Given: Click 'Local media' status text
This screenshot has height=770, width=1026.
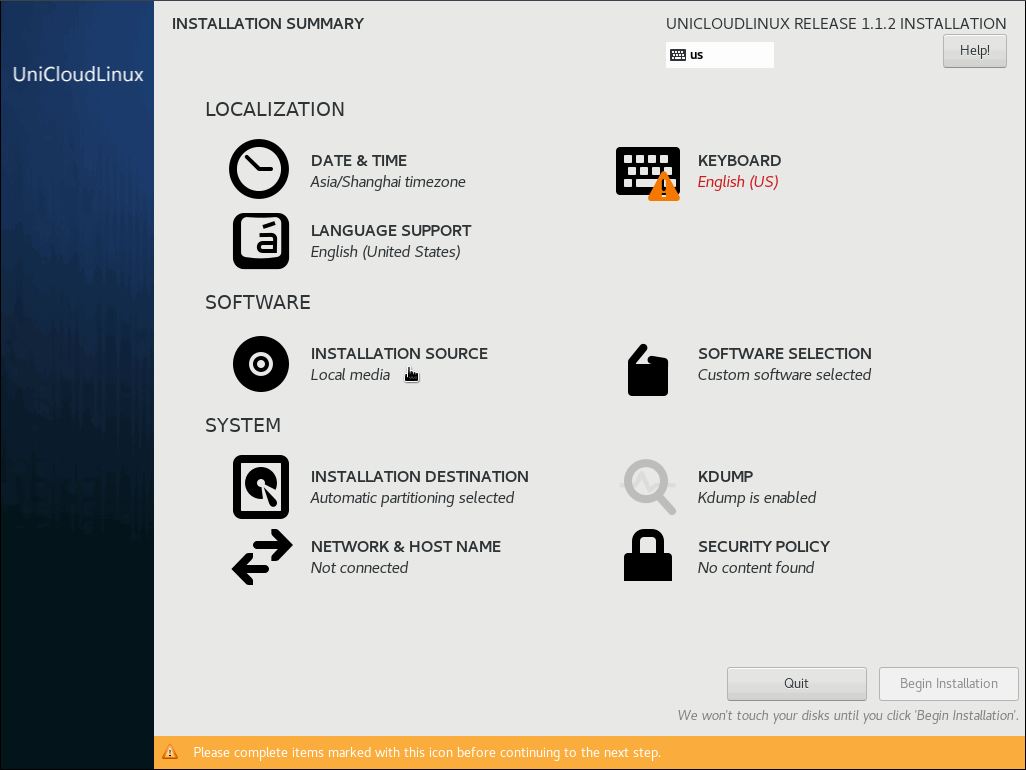Looking at the screenshot, I should [350, 375].
